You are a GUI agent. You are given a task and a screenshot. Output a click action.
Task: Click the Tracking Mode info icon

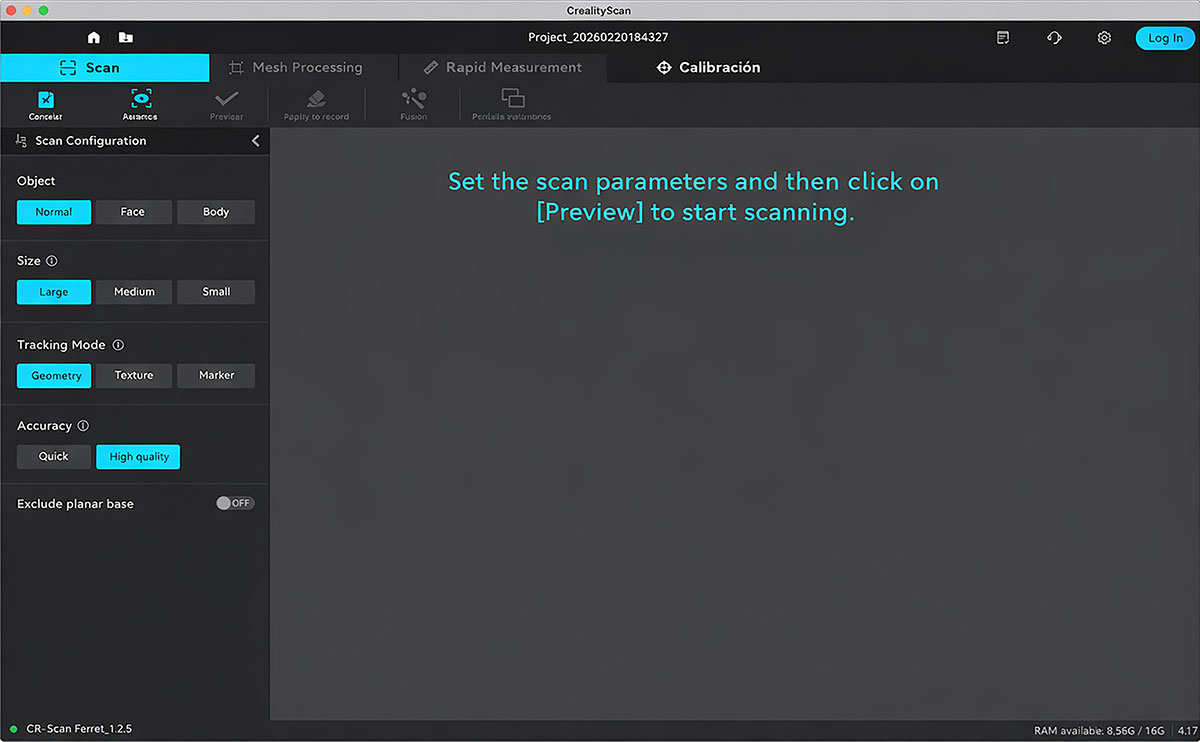[x=117, y=344]
